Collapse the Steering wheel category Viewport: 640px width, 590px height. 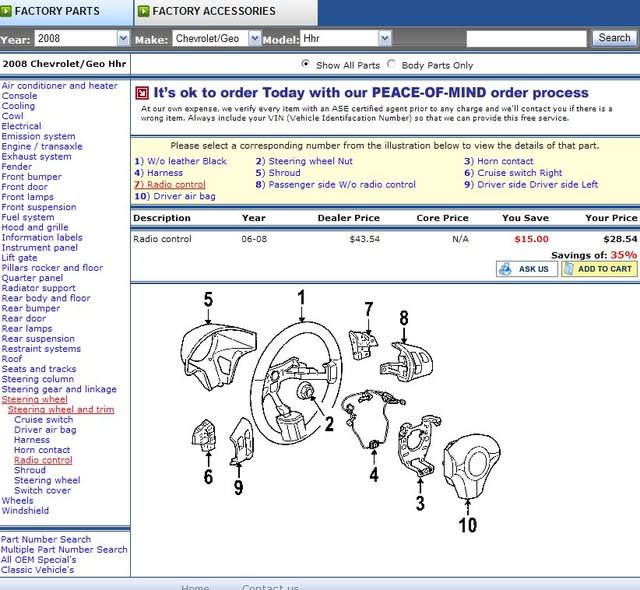click(x=35, y=399)
